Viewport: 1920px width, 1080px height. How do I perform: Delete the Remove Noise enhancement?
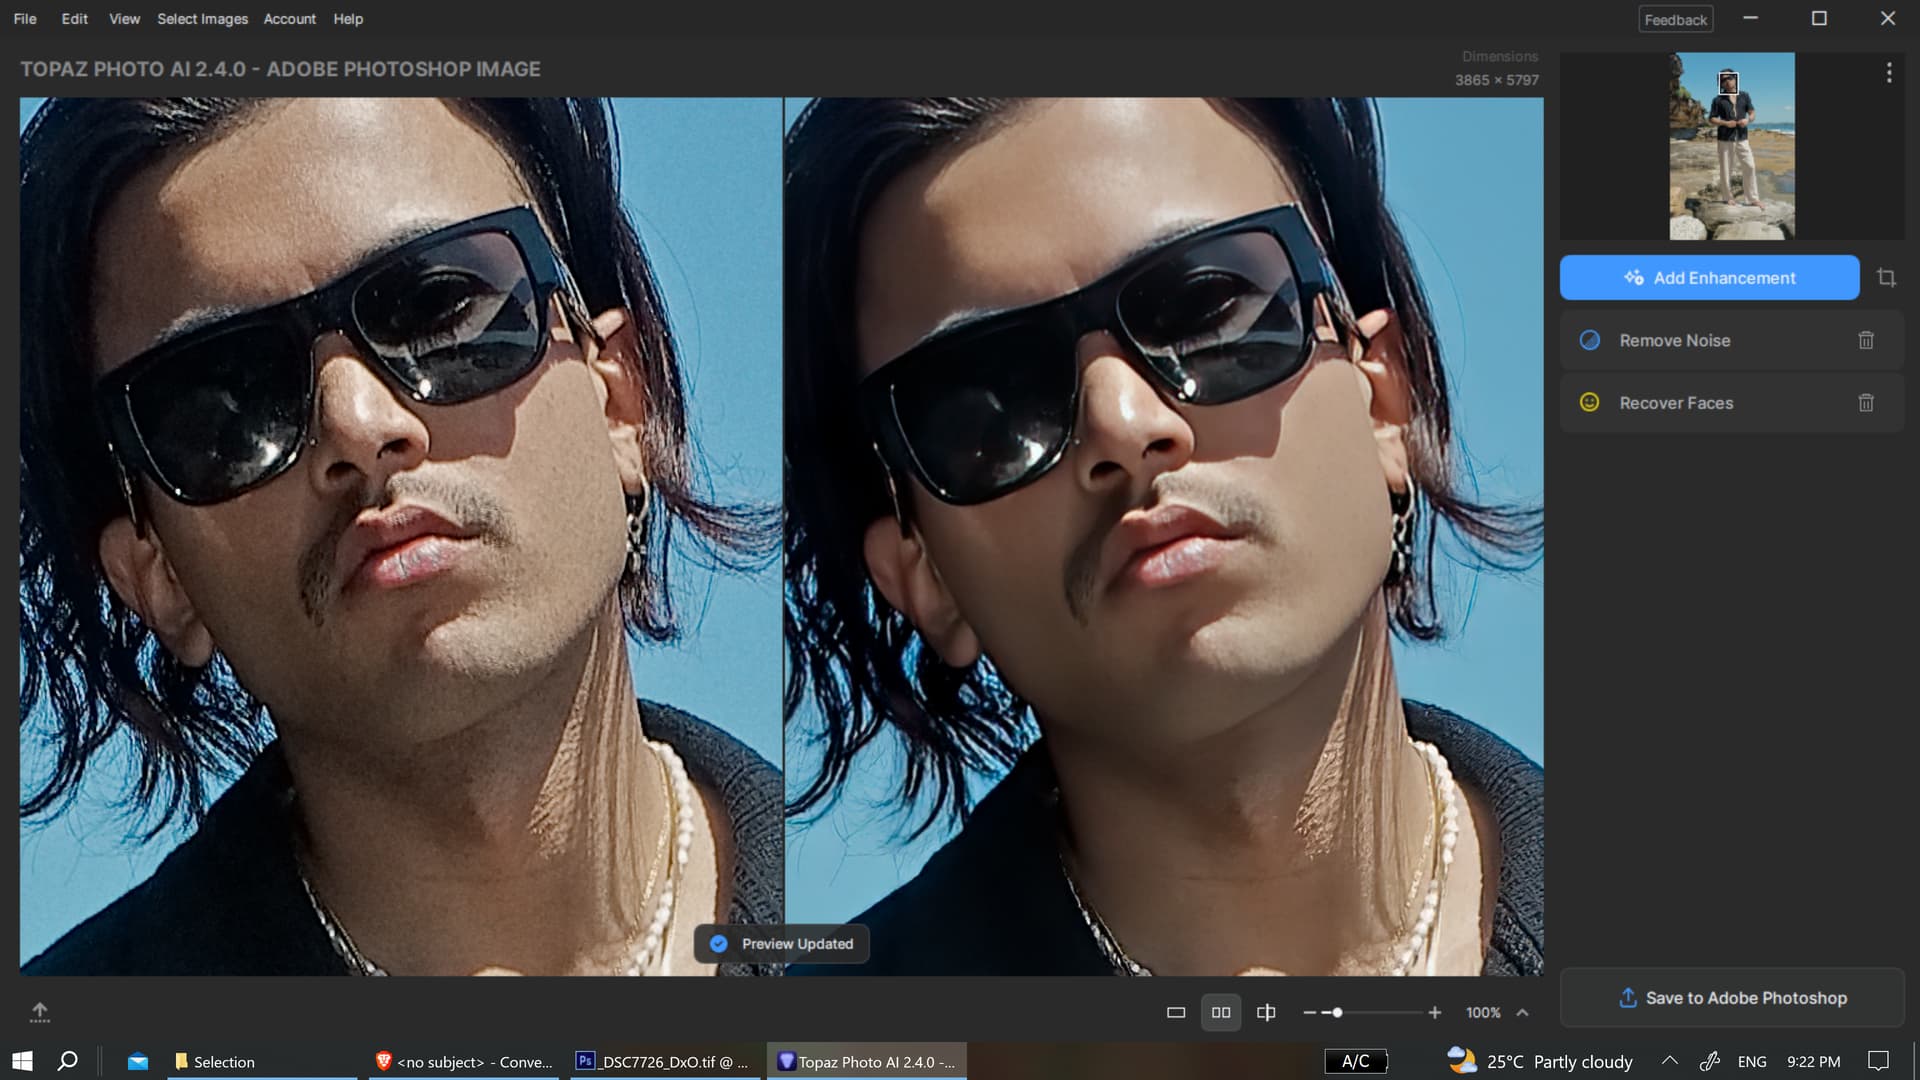click(1866, 340)
